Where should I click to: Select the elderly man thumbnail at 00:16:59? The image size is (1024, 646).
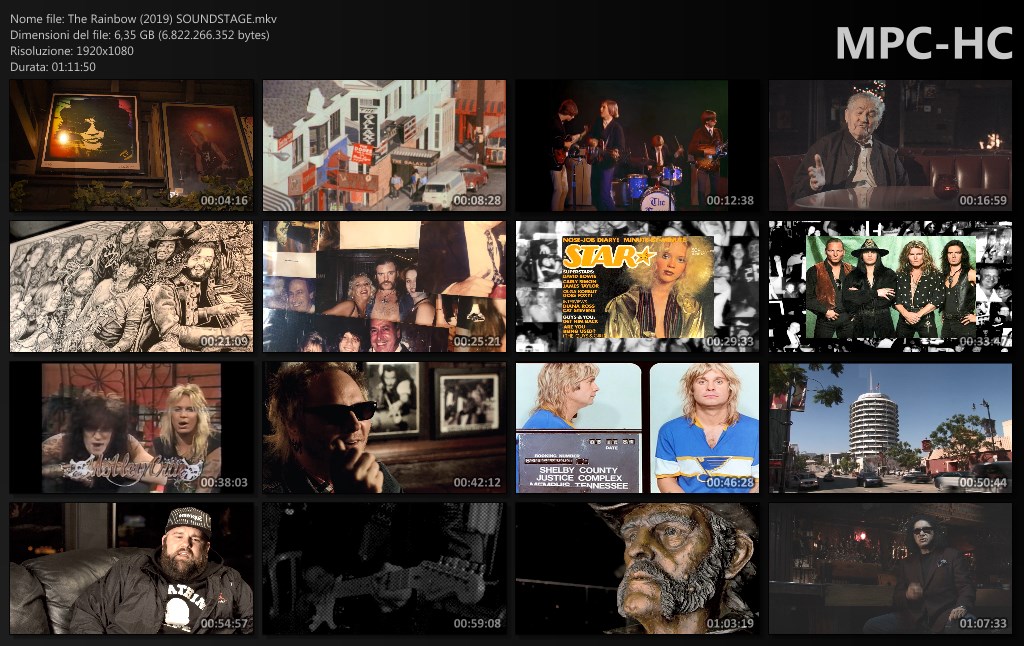(x=890, y=145)
